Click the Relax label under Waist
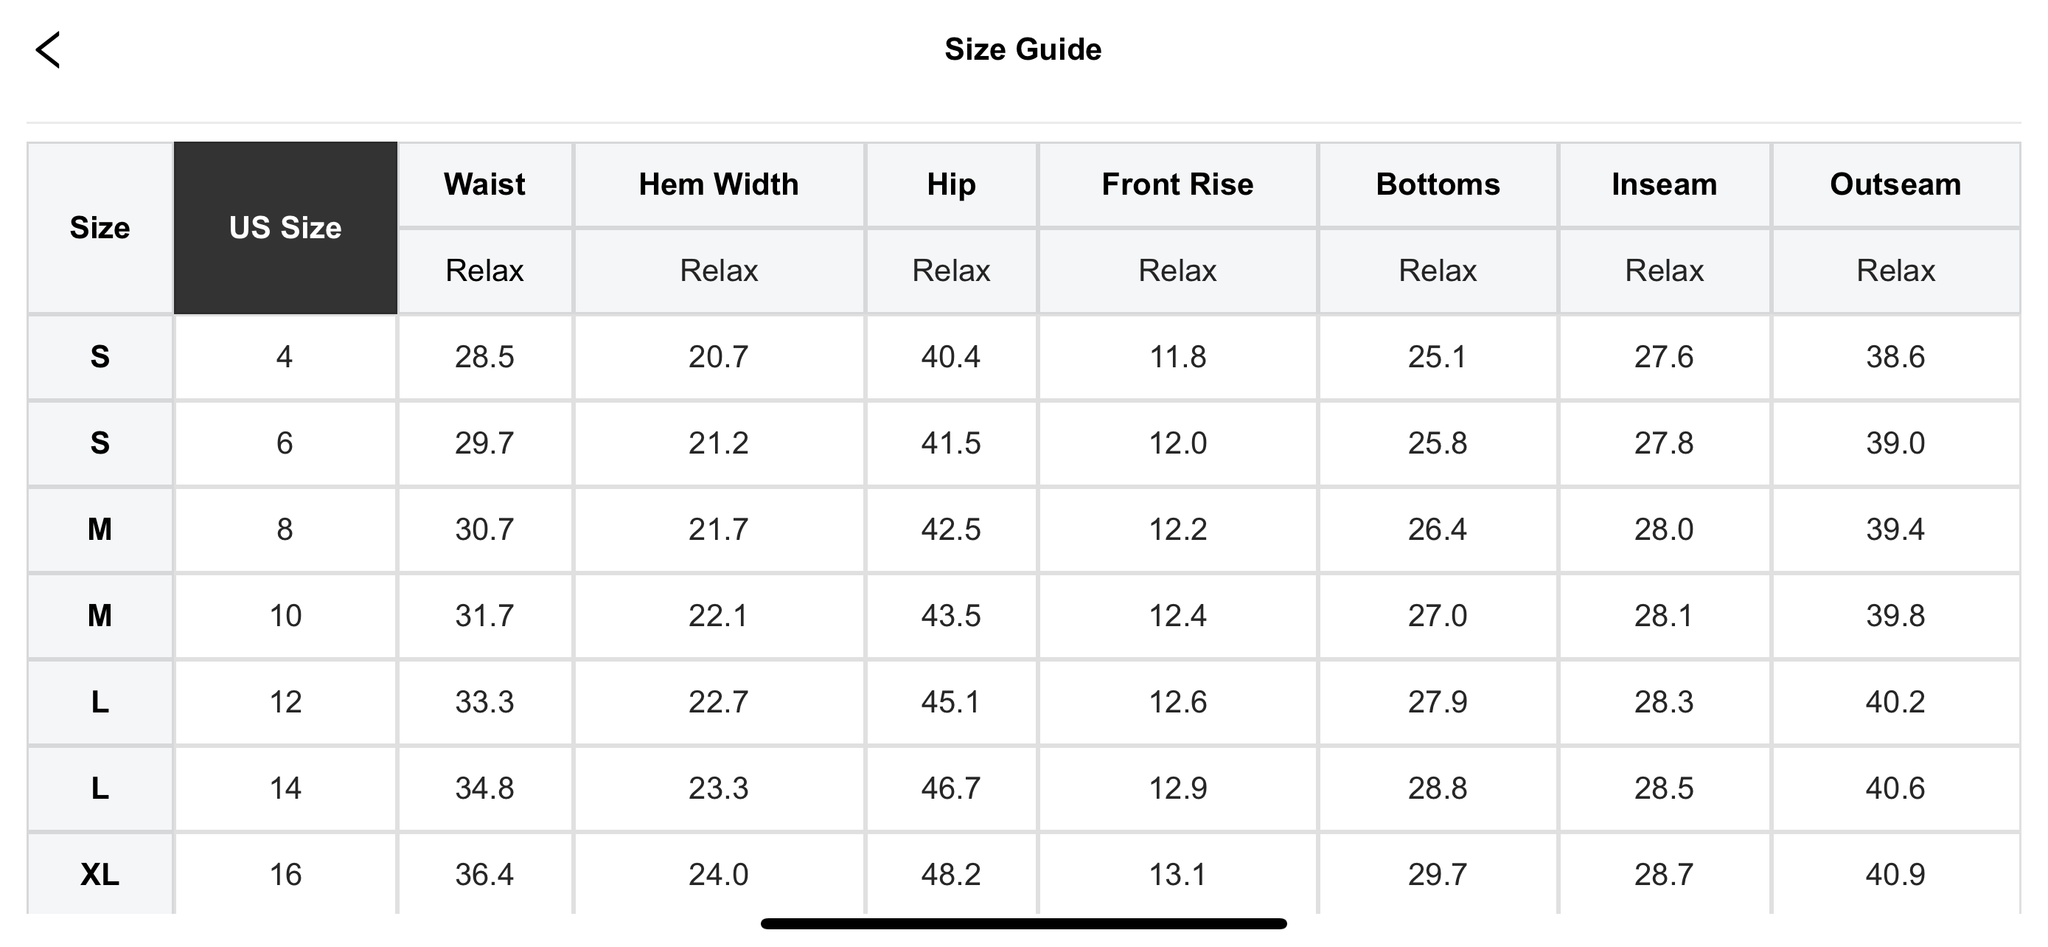The width and height of the screenshot is (2048, 947). [x=484, y=270]
